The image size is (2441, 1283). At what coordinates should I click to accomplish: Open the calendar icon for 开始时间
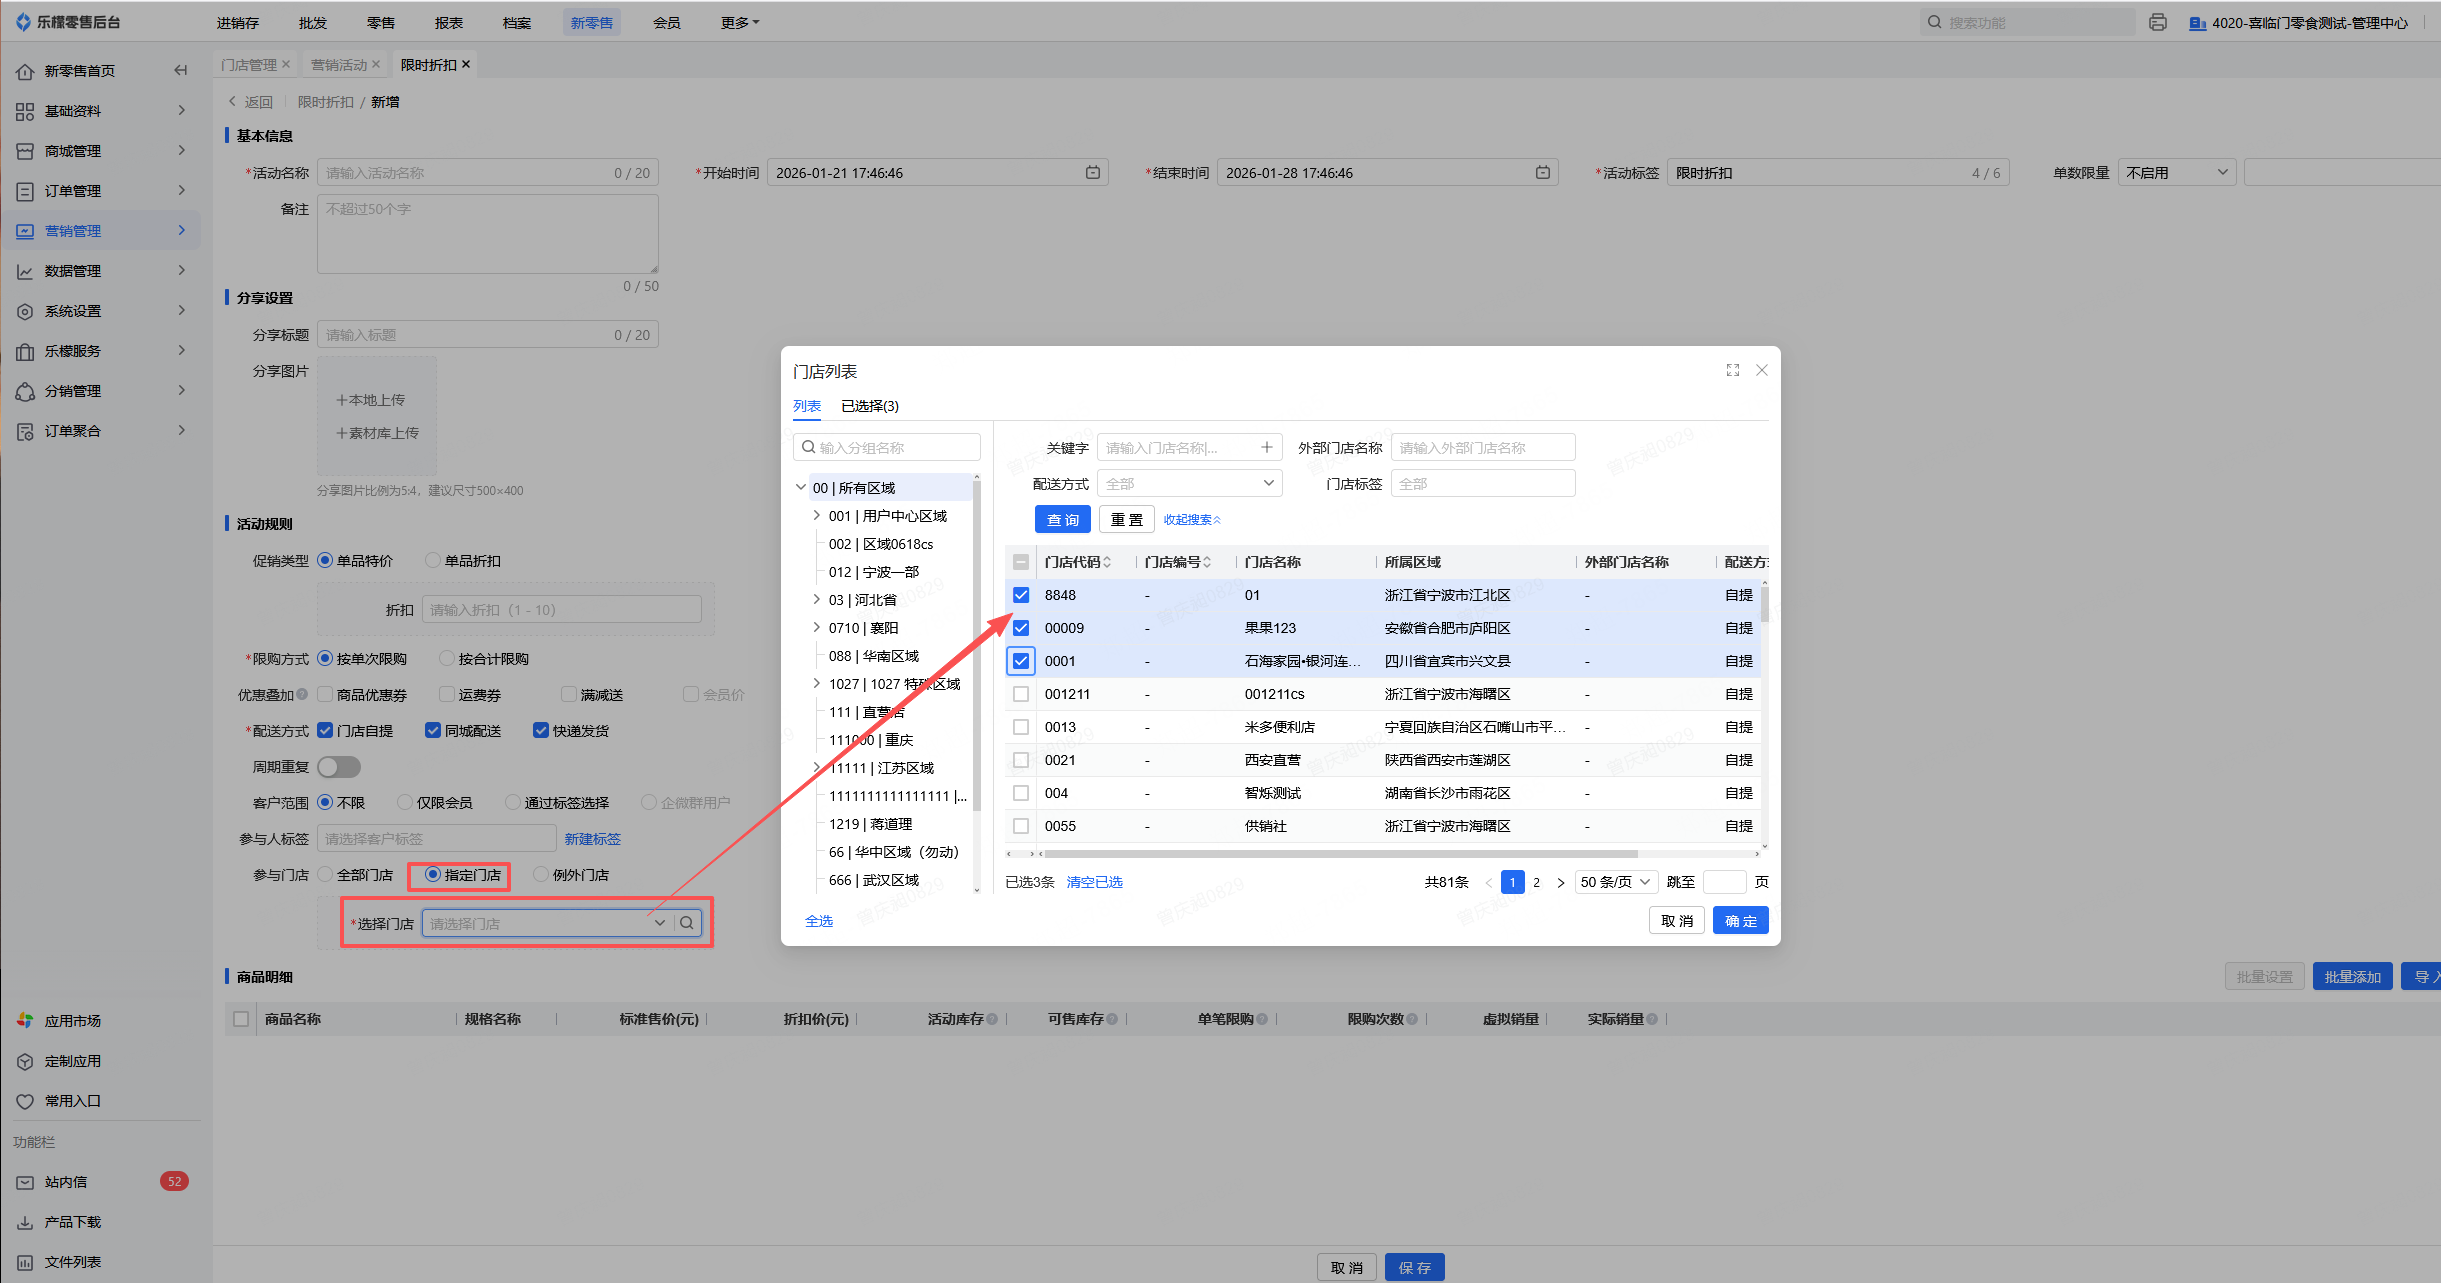coord(1093,173)
